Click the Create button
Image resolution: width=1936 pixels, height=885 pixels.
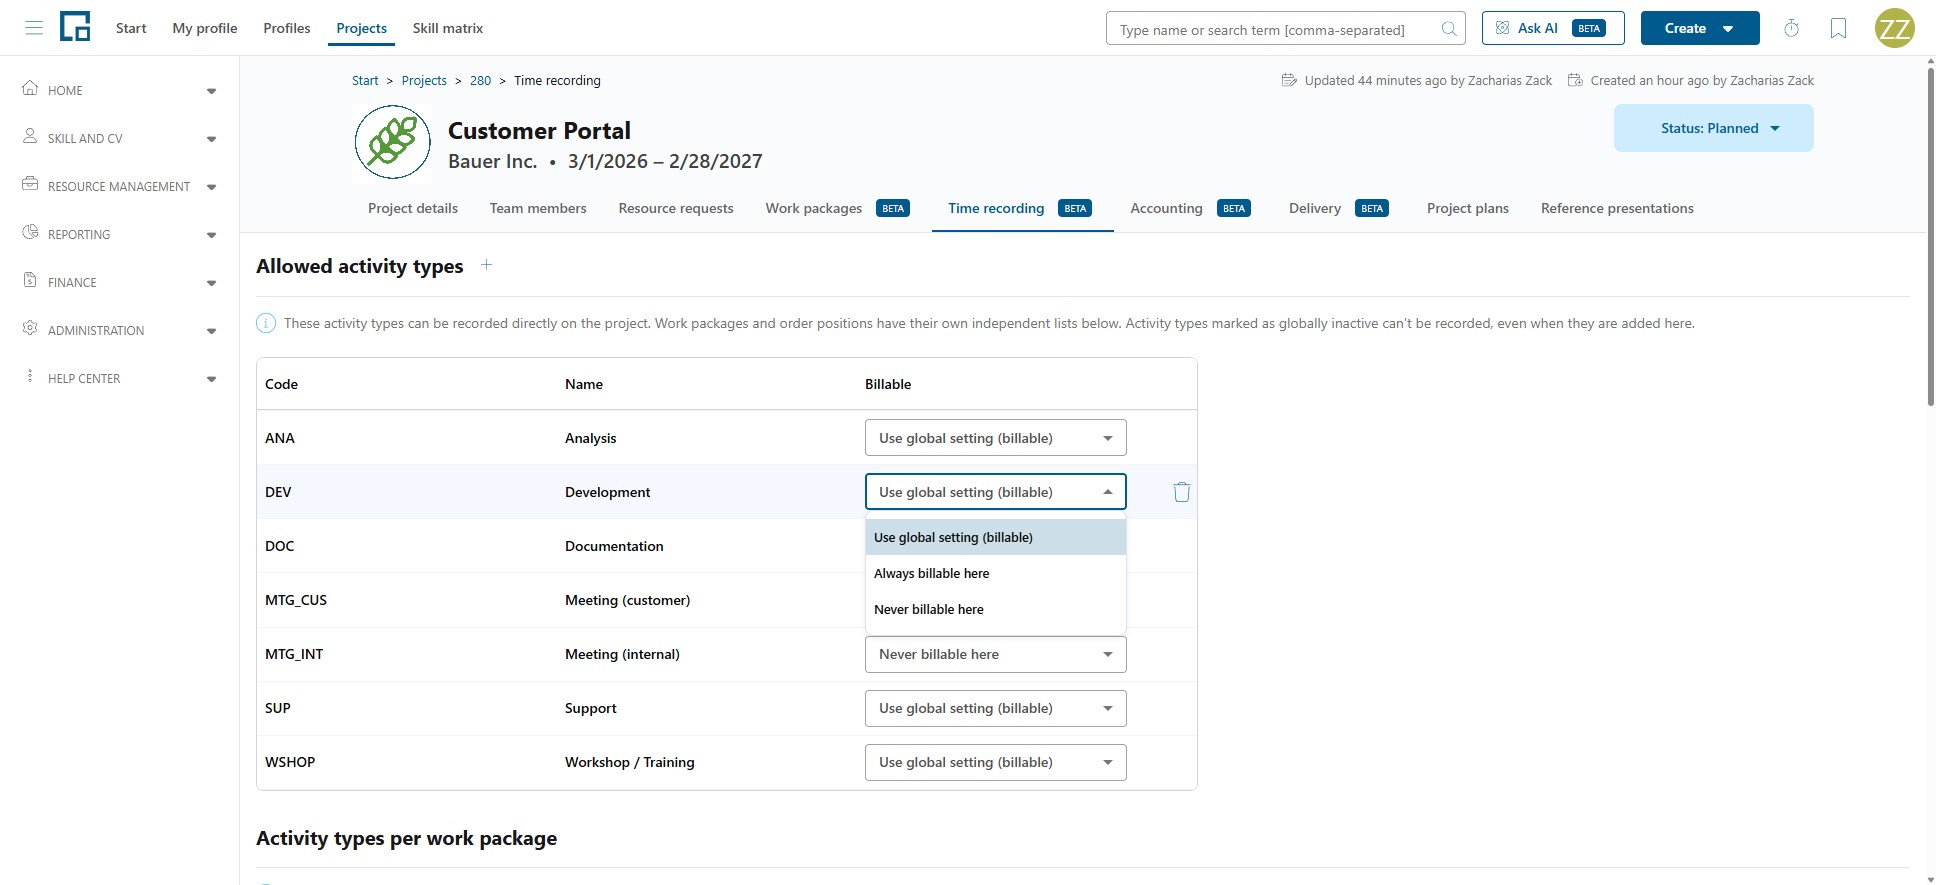(x=1700, y=28)
